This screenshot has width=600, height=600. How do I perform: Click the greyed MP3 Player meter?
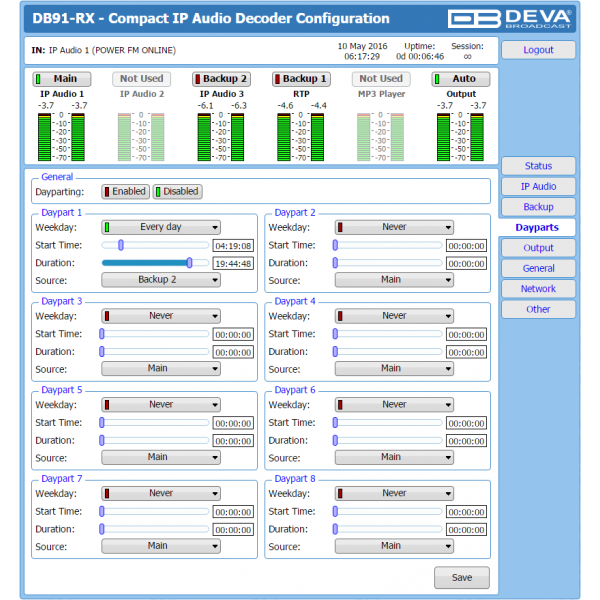click(381, 137)
